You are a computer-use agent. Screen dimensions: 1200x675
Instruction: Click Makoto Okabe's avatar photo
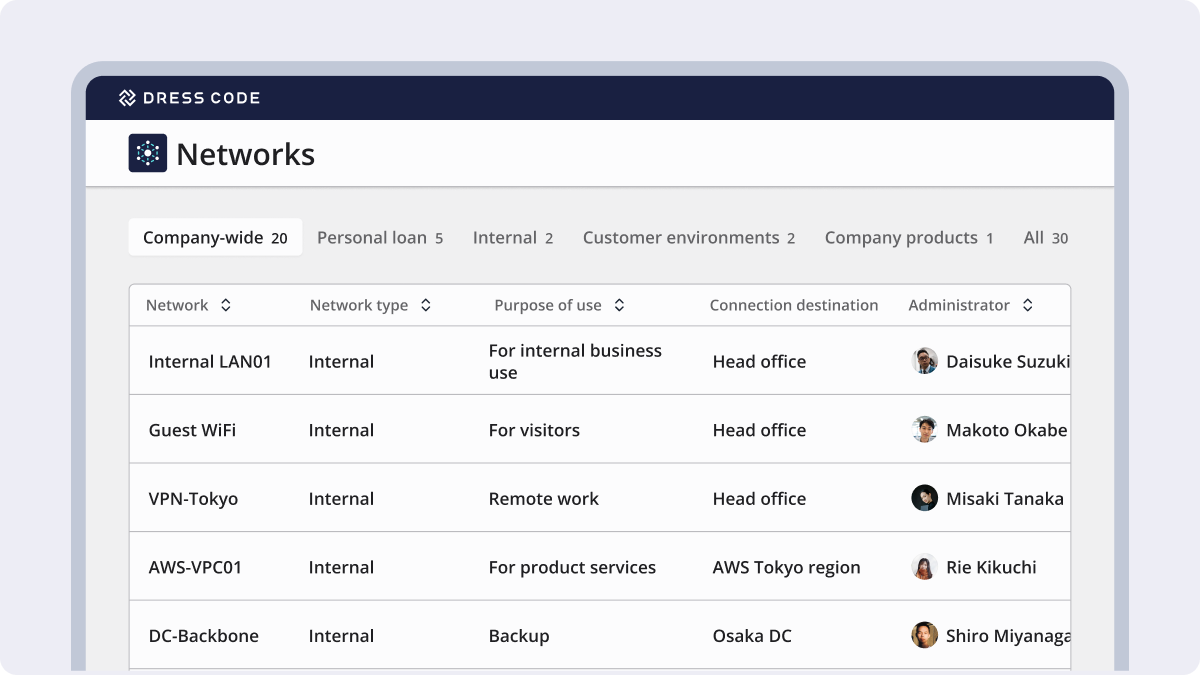click(x=924, y=429)
